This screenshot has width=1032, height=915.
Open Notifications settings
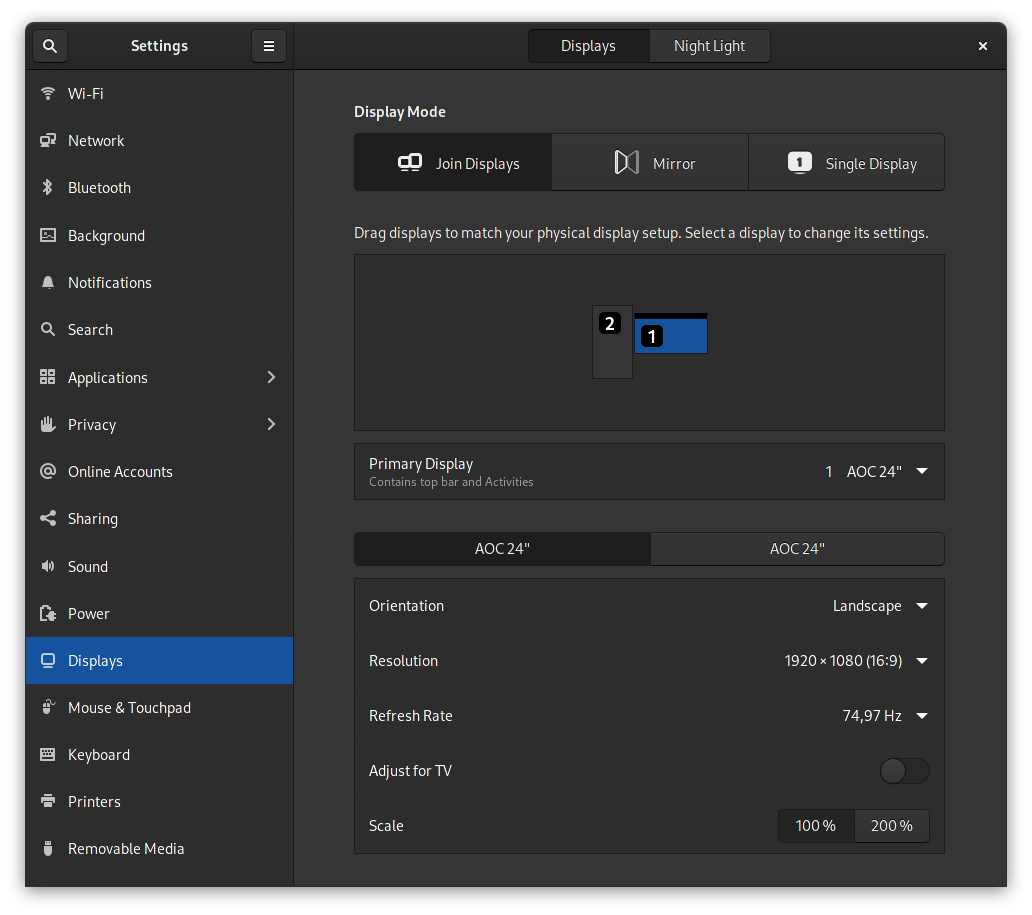click(159, 282)
